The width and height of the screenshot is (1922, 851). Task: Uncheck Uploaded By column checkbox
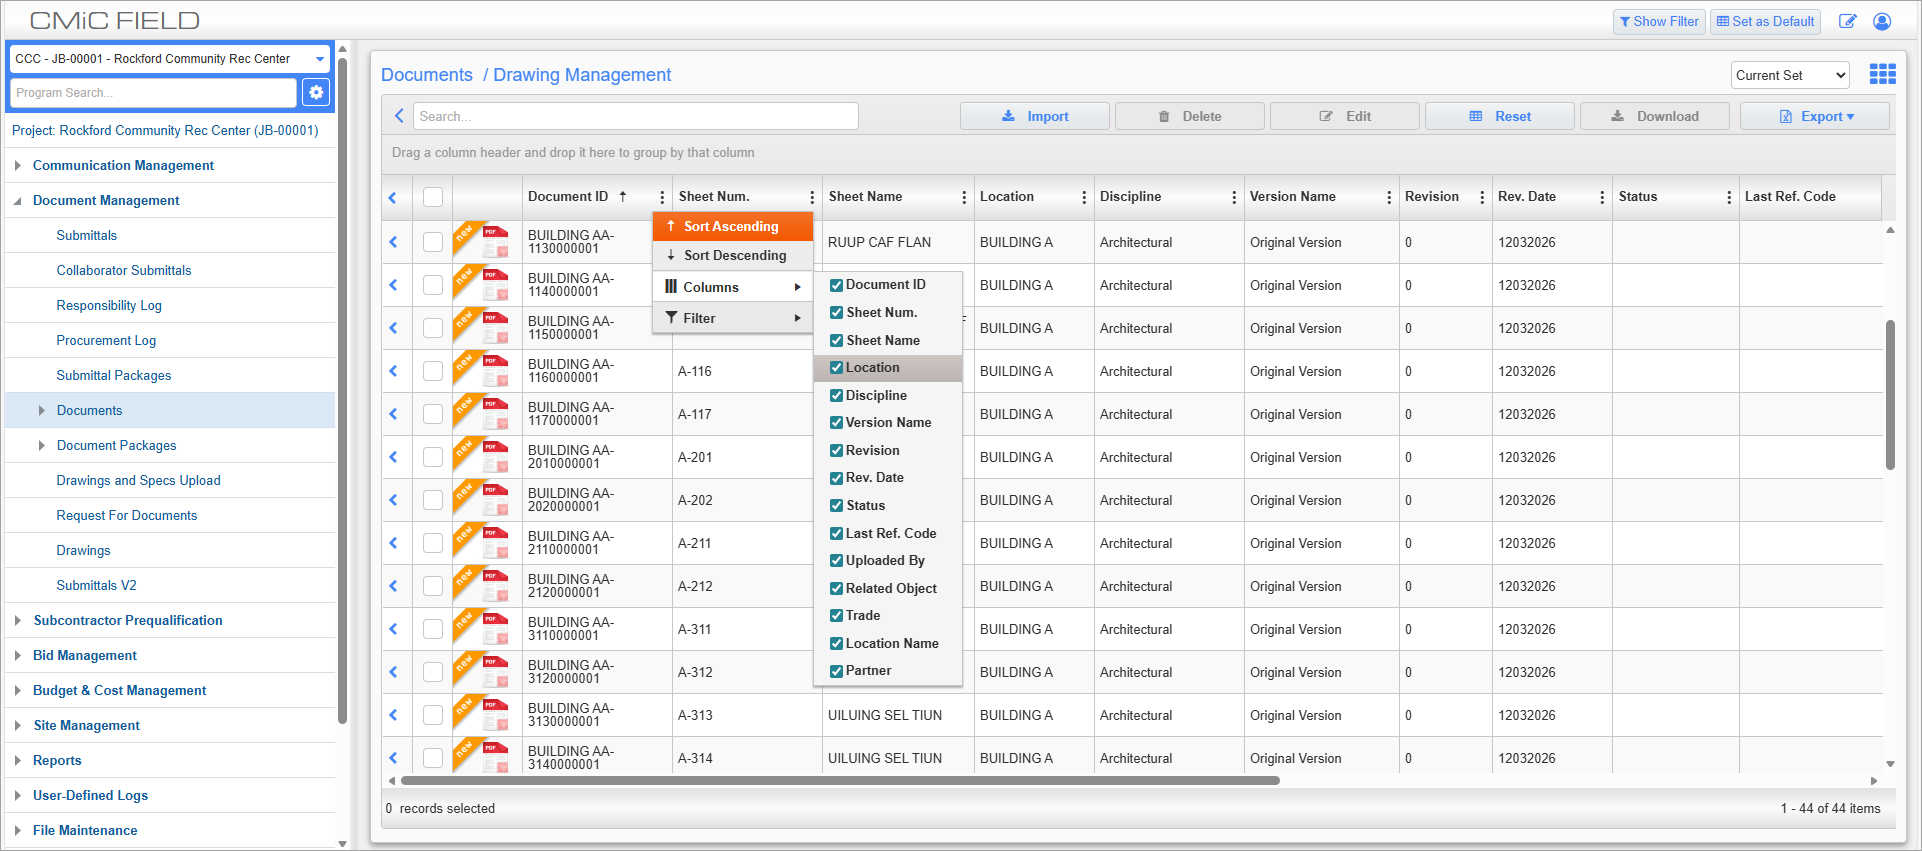(x=837, y=561)
